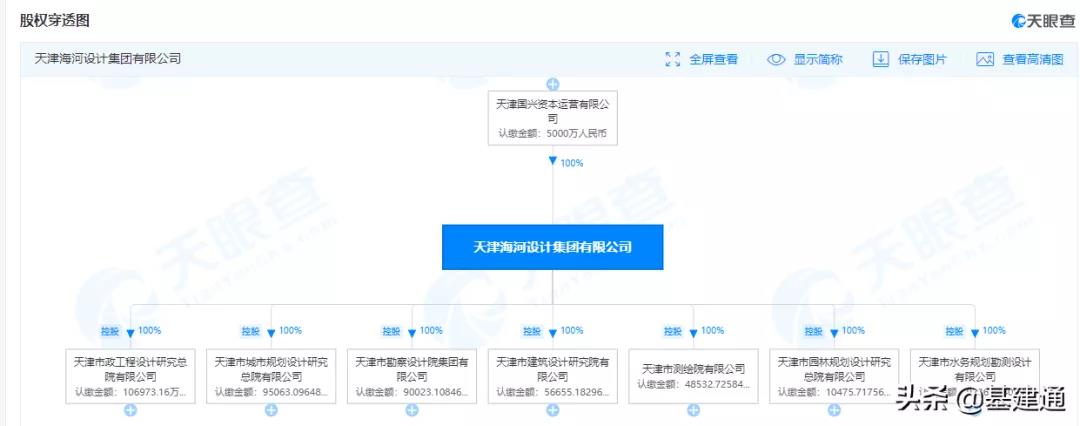Select the central 天津海河设计集团有限公司 node
Viewport: 1080px width, 426px height.
pos(552,247)
